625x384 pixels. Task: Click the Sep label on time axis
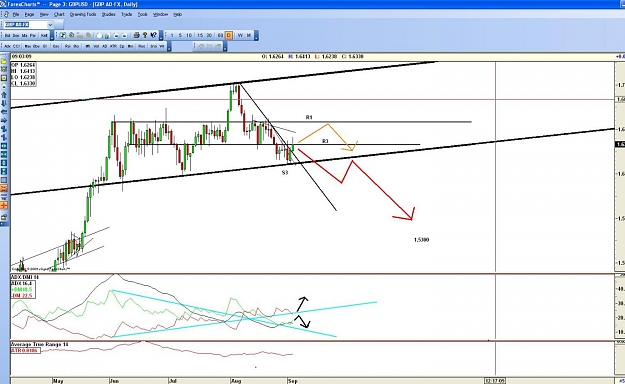coord(293,381)
